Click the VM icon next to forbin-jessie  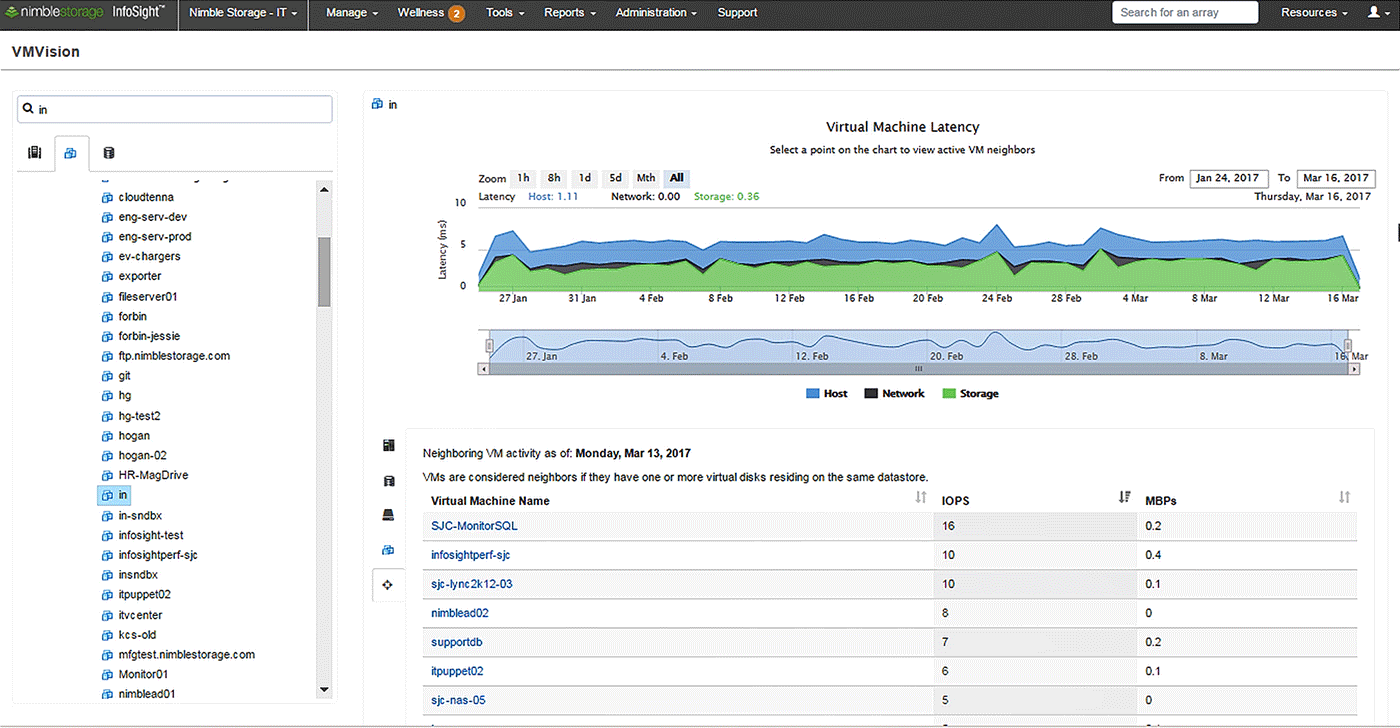point(108,337)
